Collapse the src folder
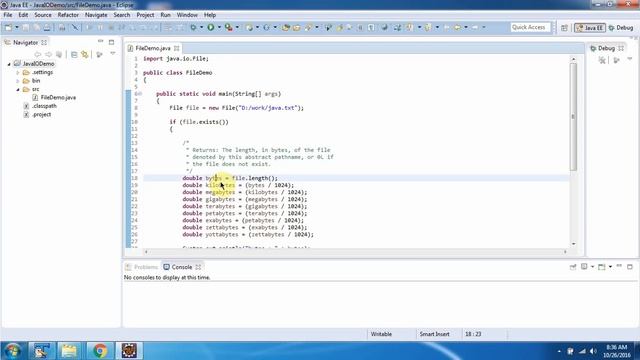 [18, 89]
